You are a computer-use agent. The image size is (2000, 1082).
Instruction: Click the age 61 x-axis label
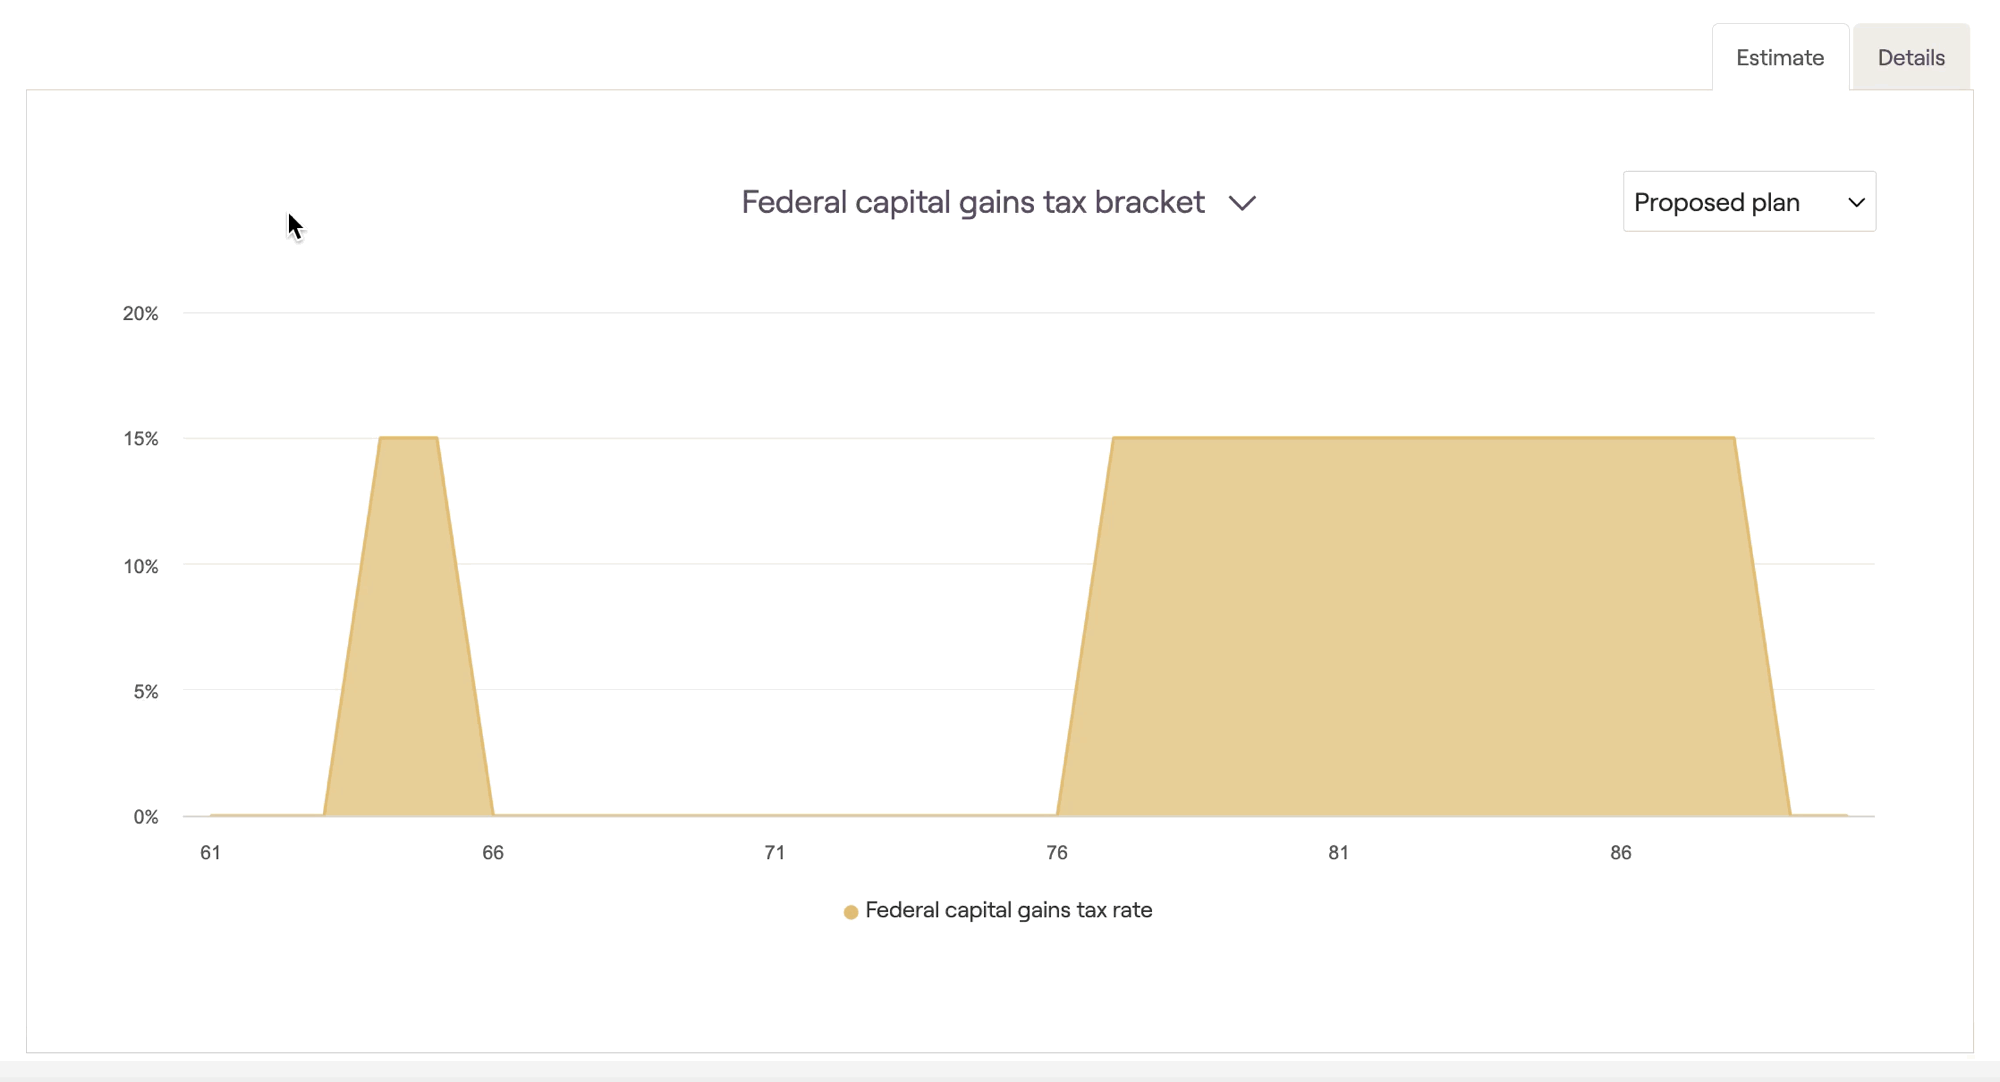(x=210, y=853)
